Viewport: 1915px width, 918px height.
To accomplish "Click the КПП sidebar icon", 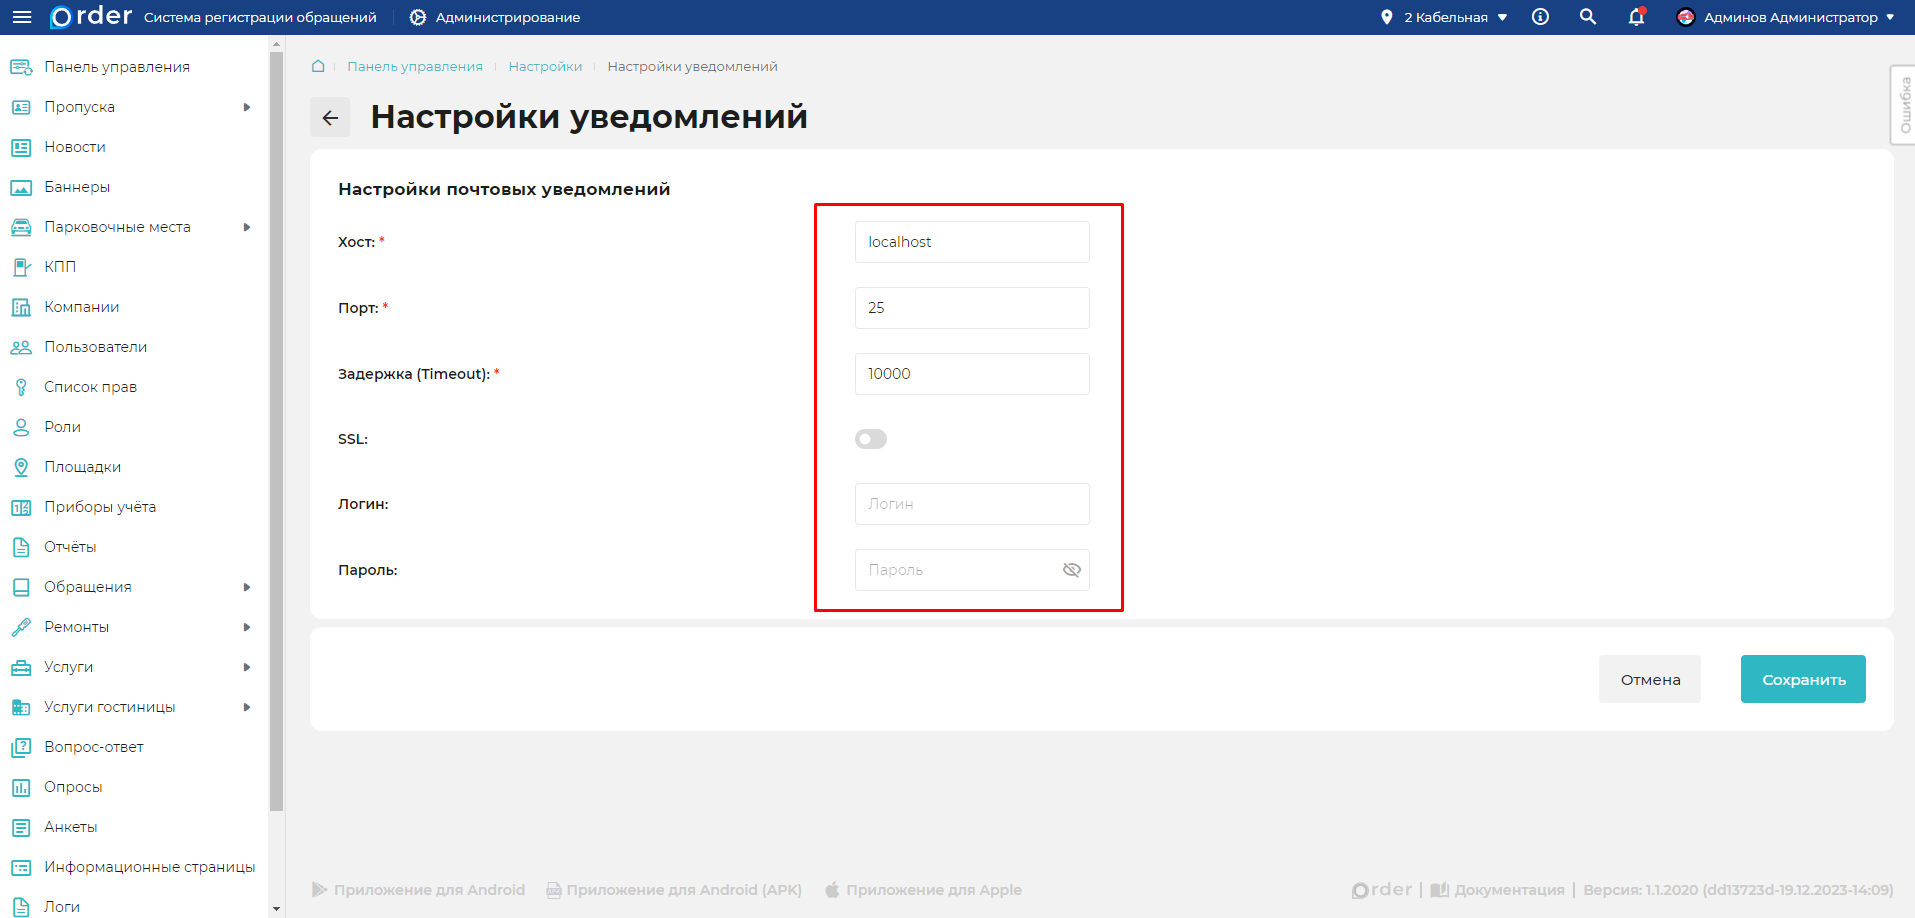I will (x=21, y=266).
